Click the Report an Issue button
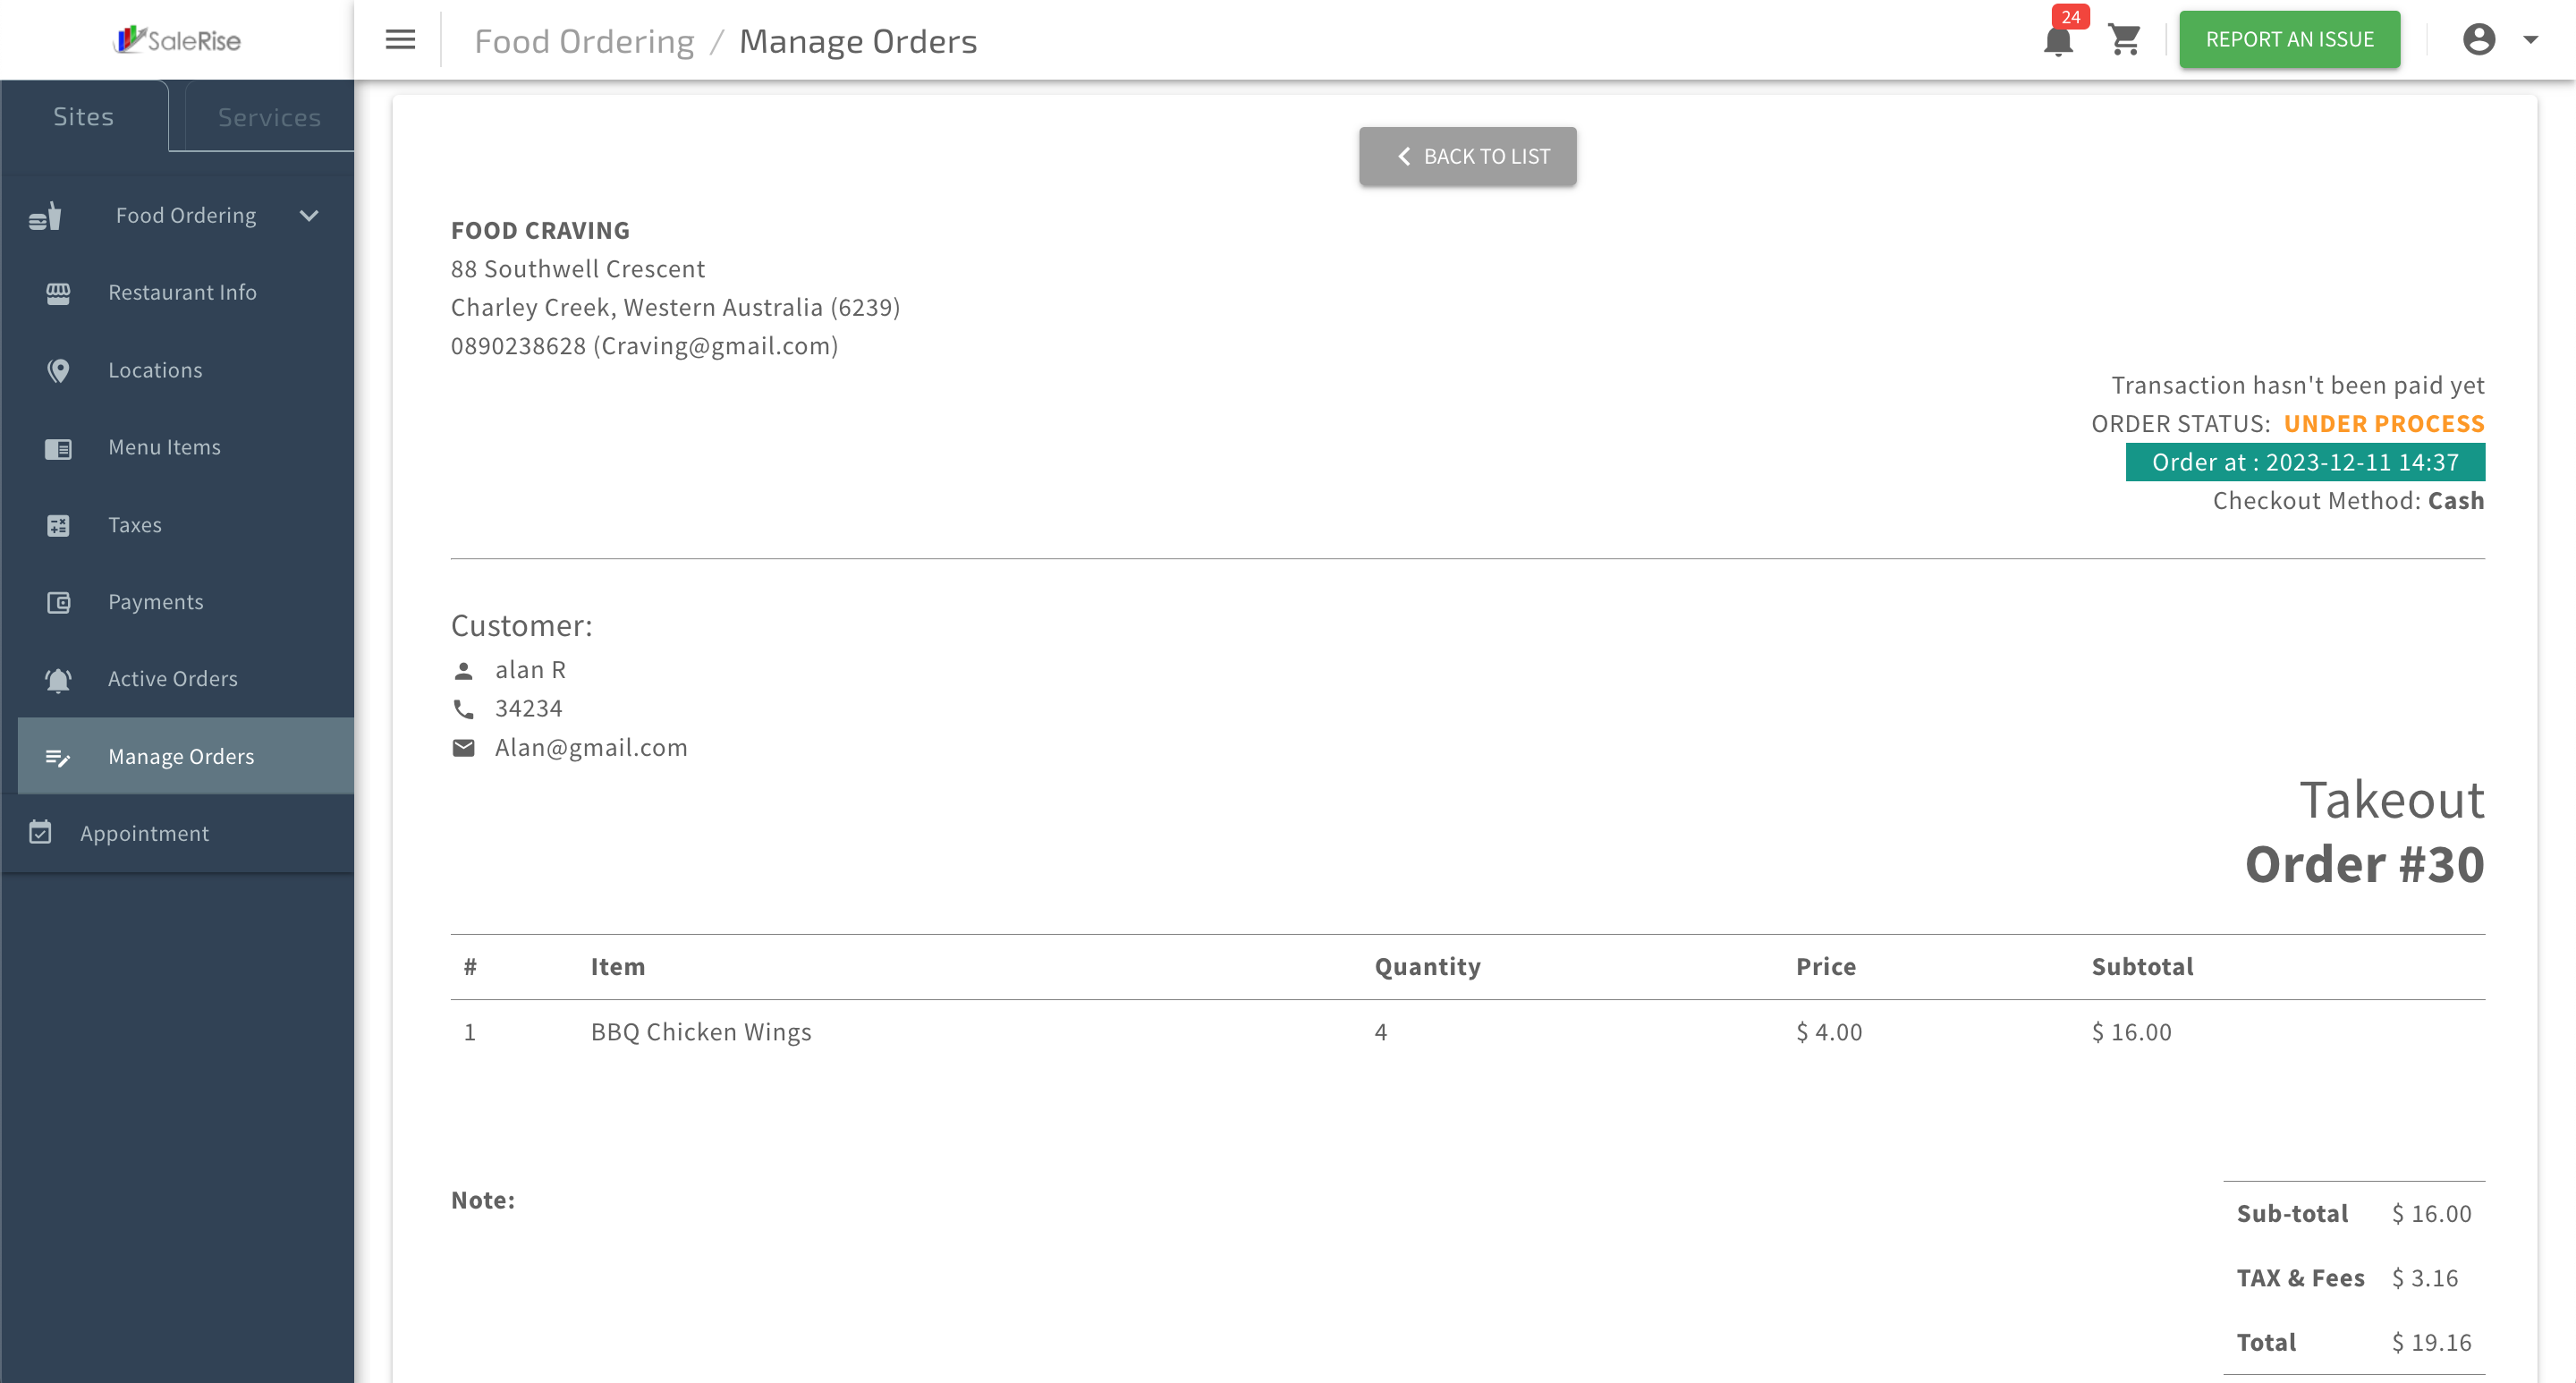The height and width of the screenshot is (1383, 2576). (2288, 40)
